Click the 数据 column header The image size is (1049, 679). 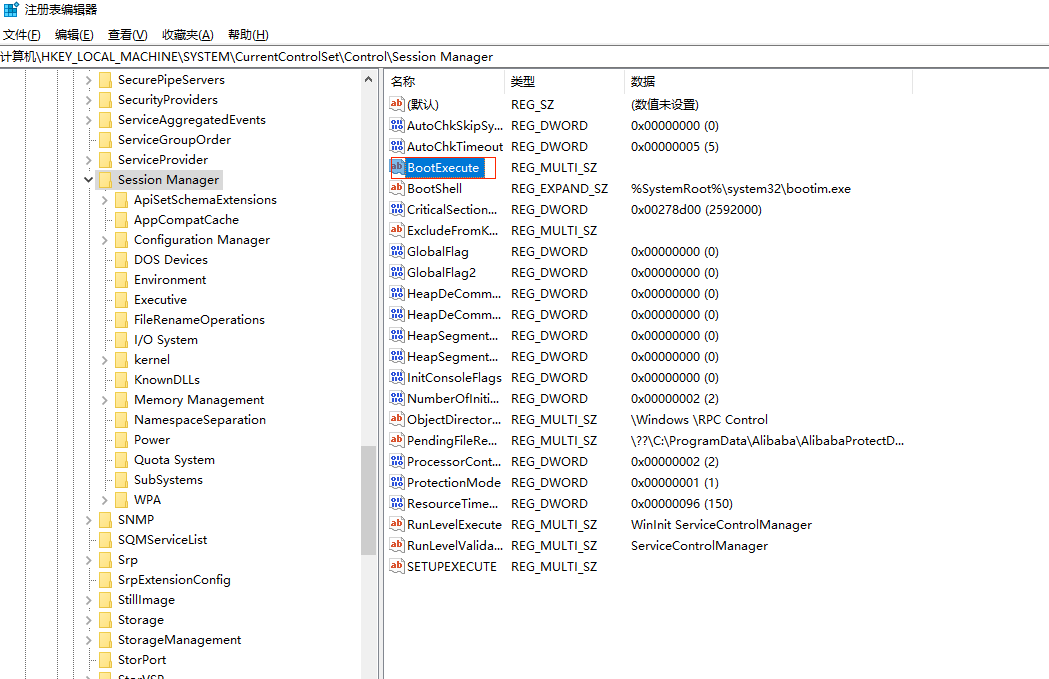(x=643, y=81)
